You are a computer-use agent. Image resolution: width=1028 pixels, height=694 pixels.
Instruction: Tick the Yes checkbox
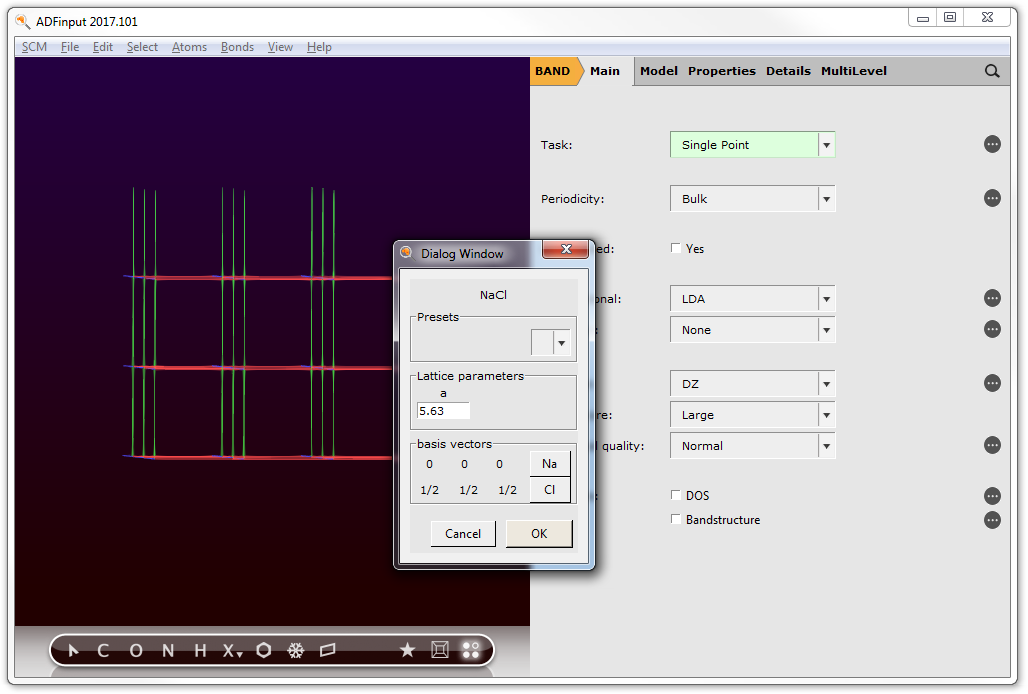click(676, 249)
